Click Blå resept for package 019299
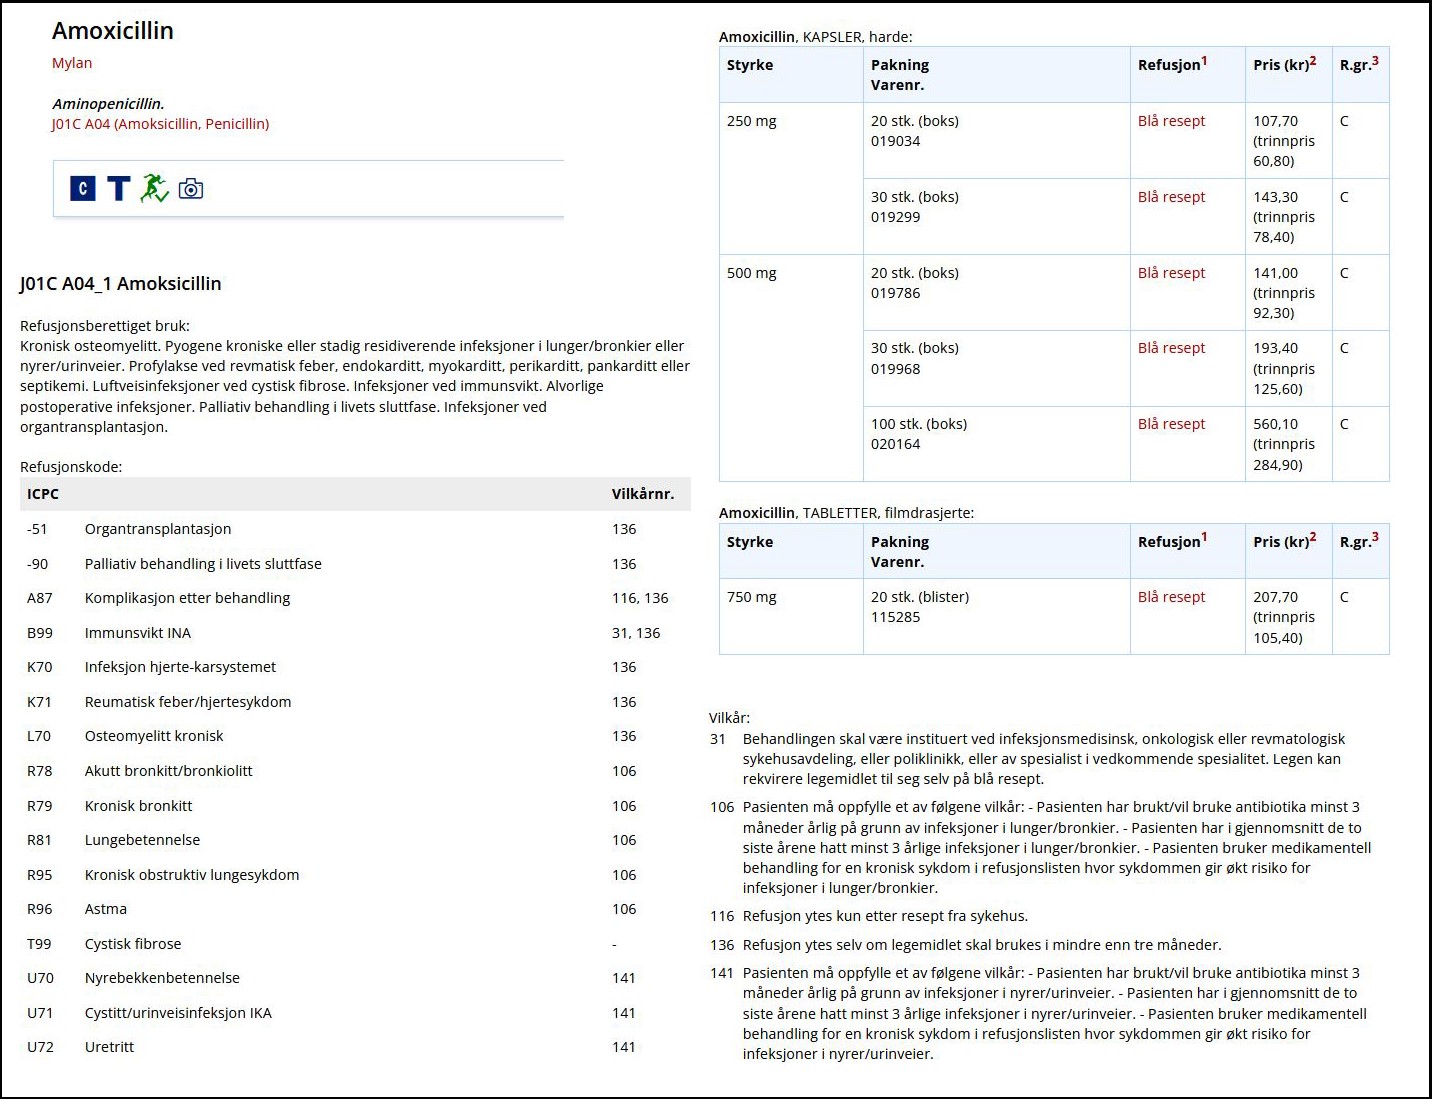 (x=1171, y=197)
